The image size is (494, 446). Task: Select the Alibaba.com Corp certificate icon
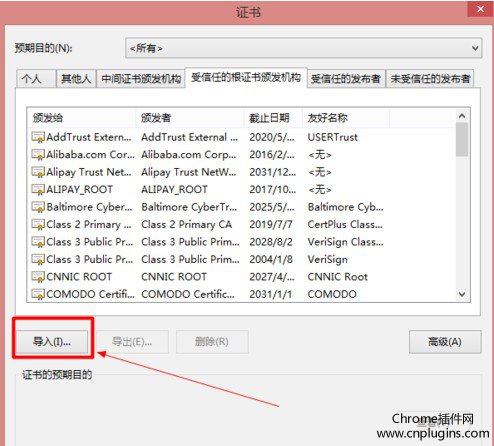[x=38, y=154]
